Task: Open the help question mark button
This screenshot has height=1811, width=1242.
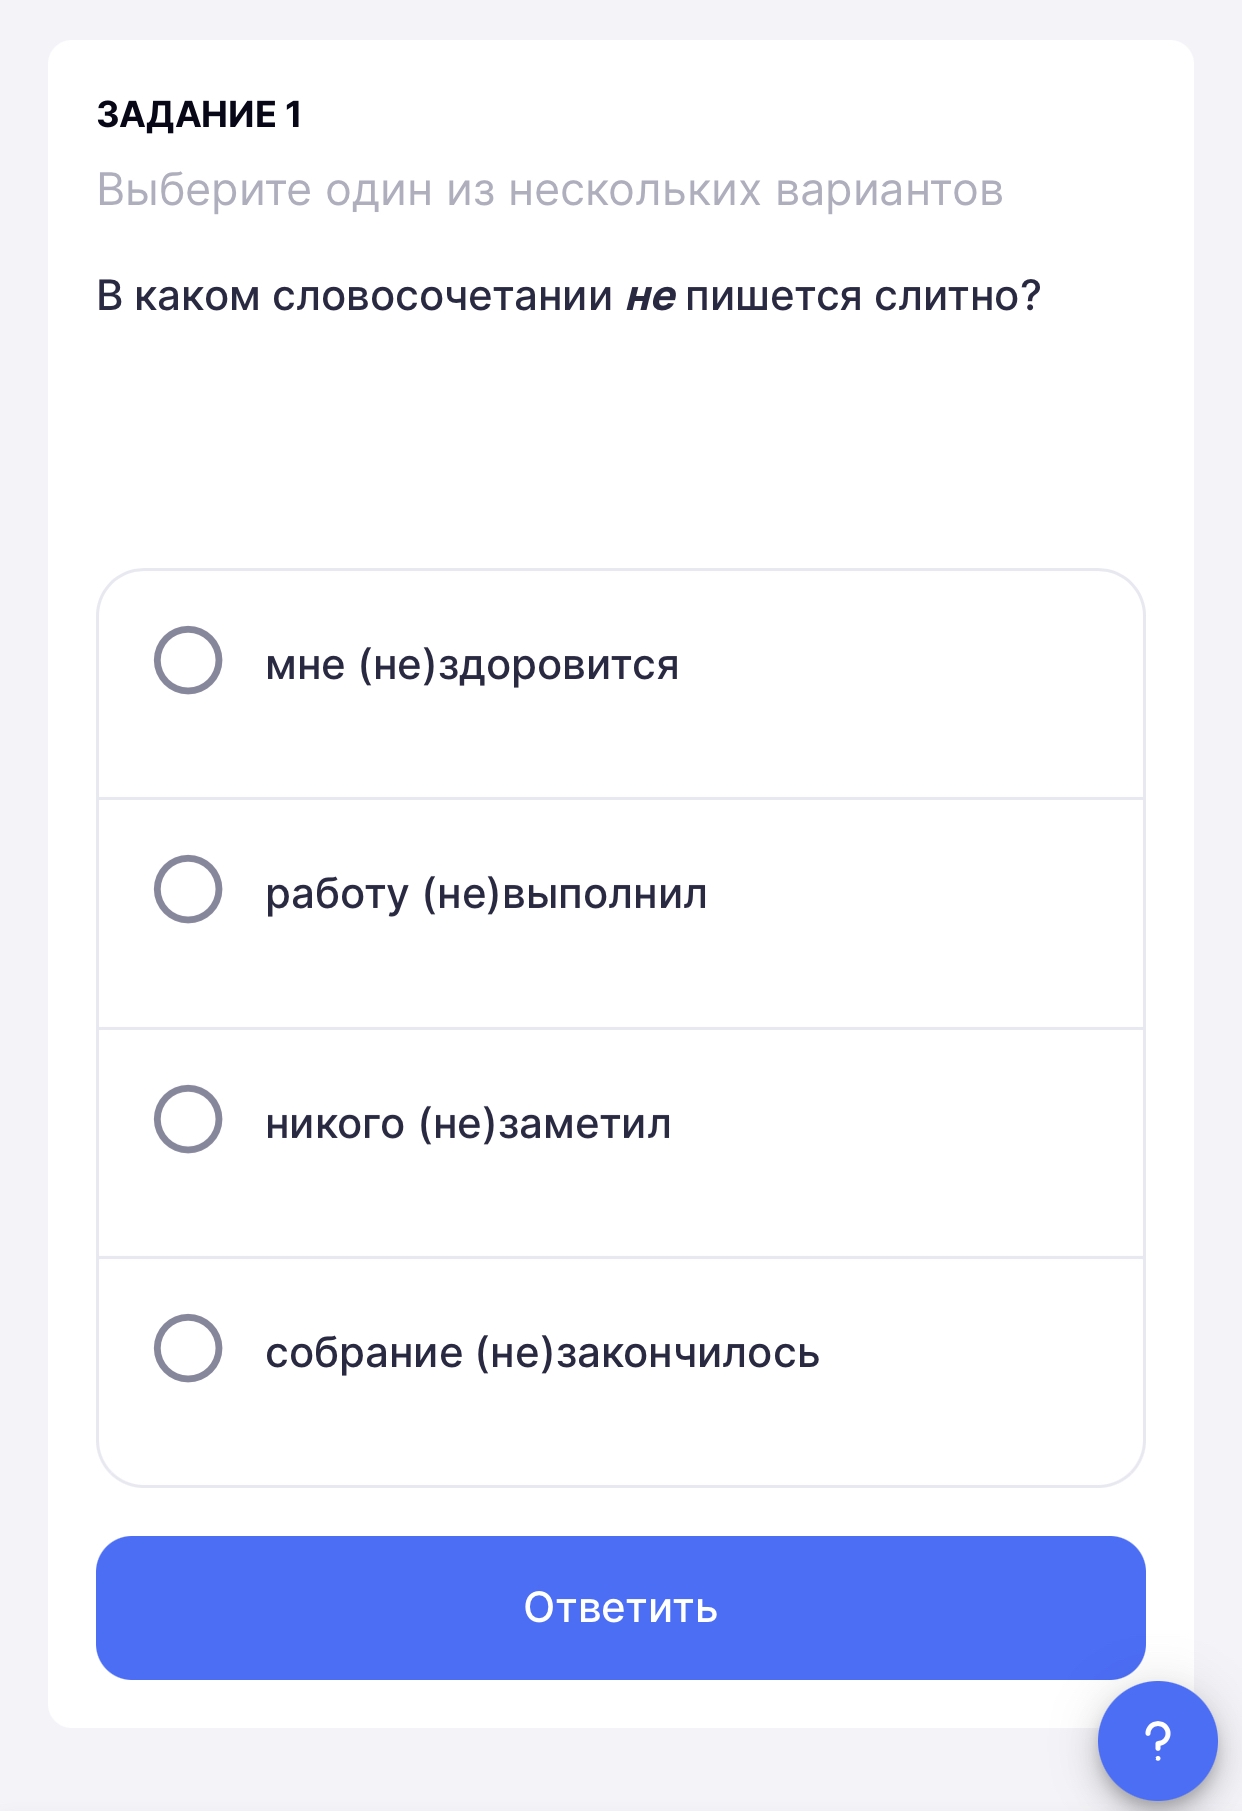Action: tap(1157, 1741)
